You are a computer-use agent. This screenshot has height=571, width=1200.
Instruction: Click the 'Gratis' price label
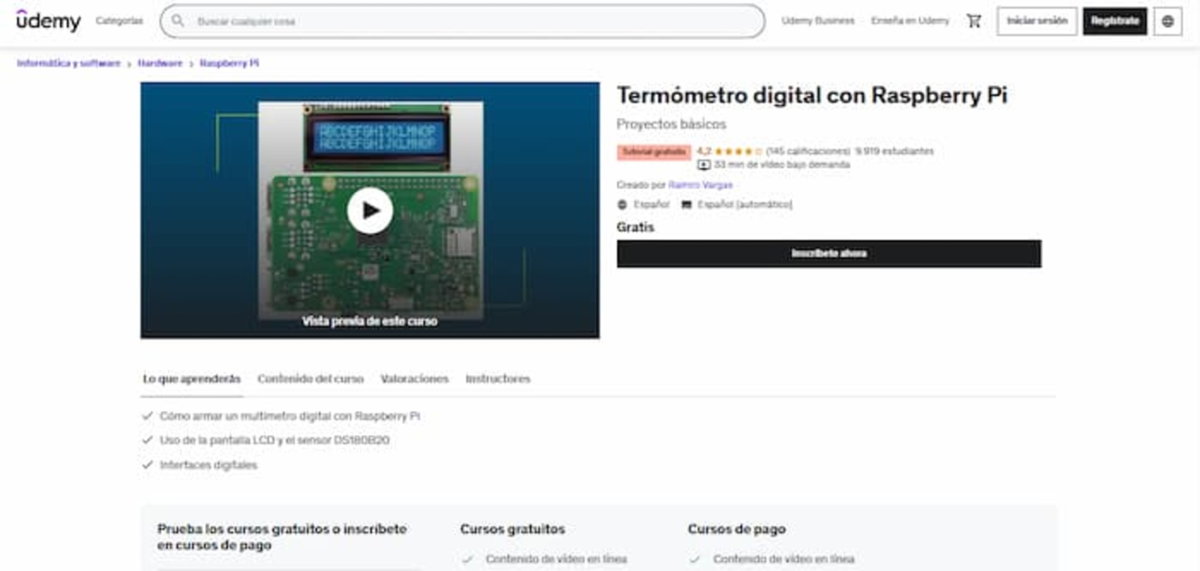point(635,227)
